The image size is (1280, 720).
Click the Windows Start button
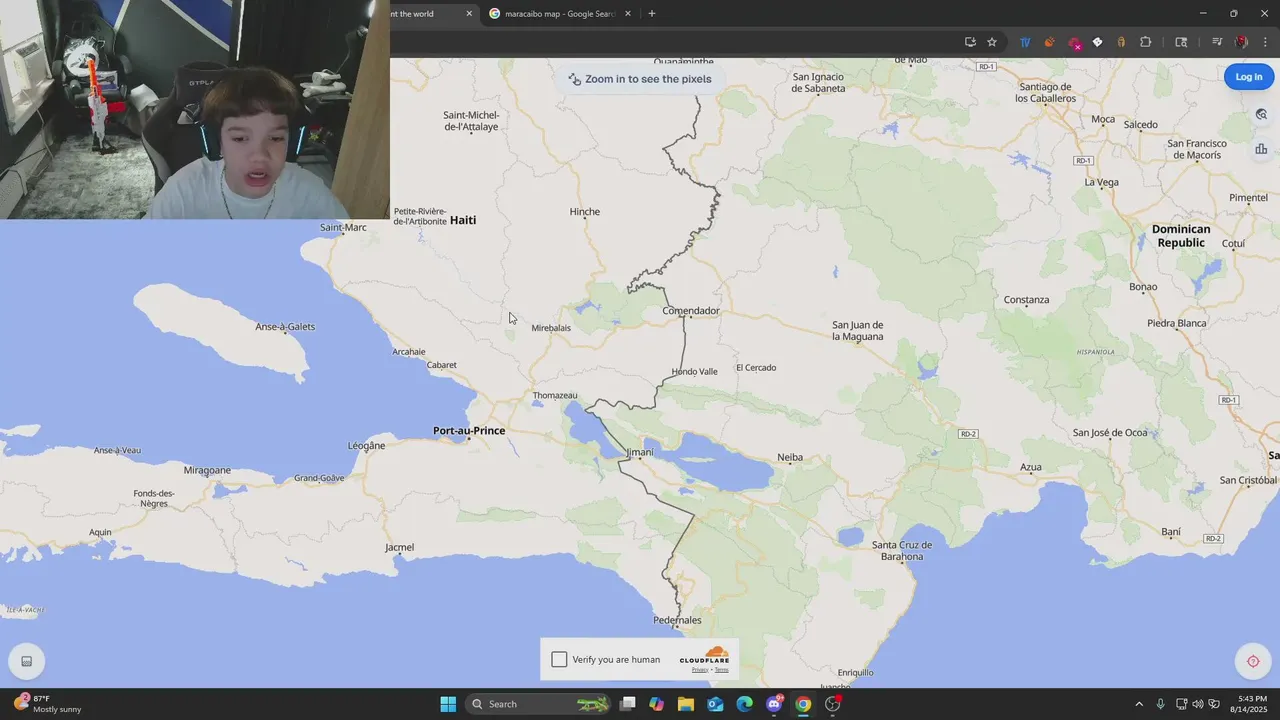[448, 704]
